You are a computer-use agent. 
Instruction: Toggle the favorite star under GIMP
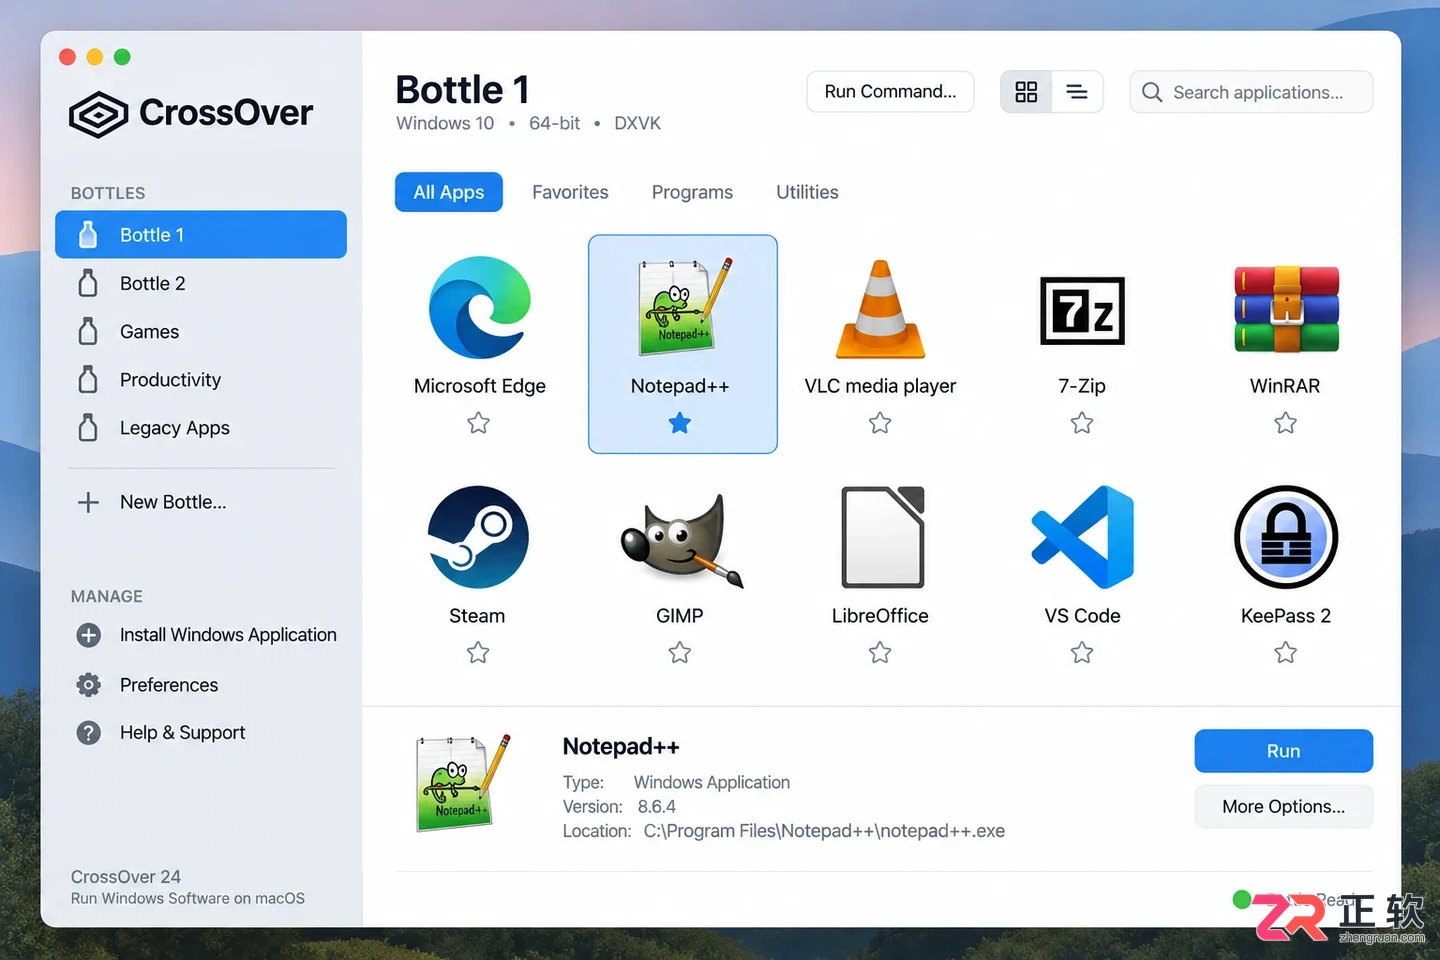[680, 653]
